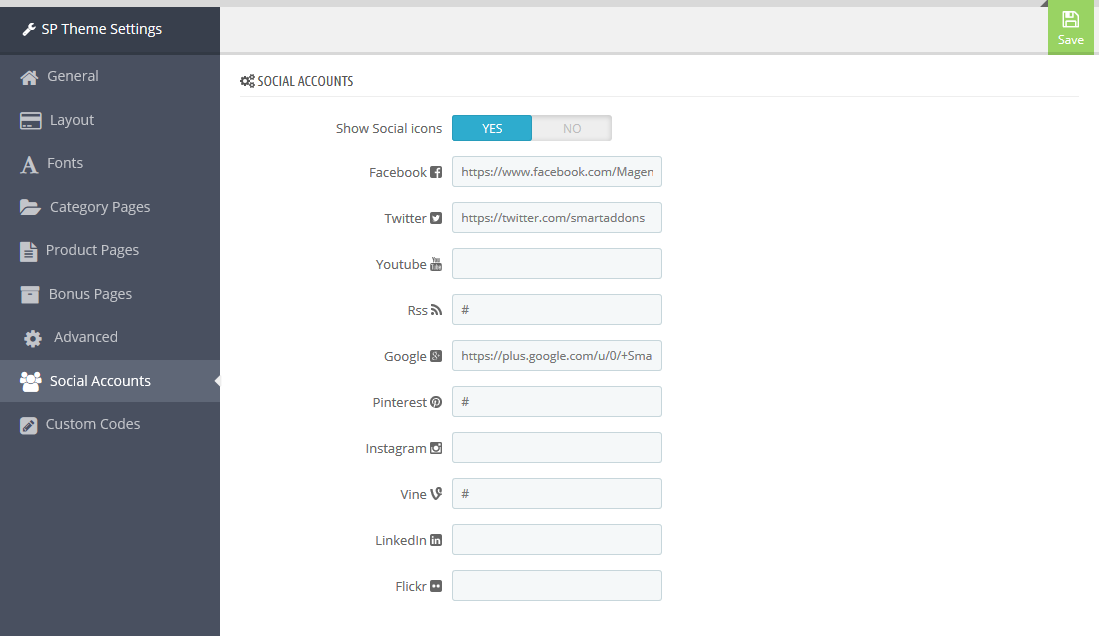Click the Vine logo icon
This screenshot has width=1099, height=636.
tap(436, 494)
